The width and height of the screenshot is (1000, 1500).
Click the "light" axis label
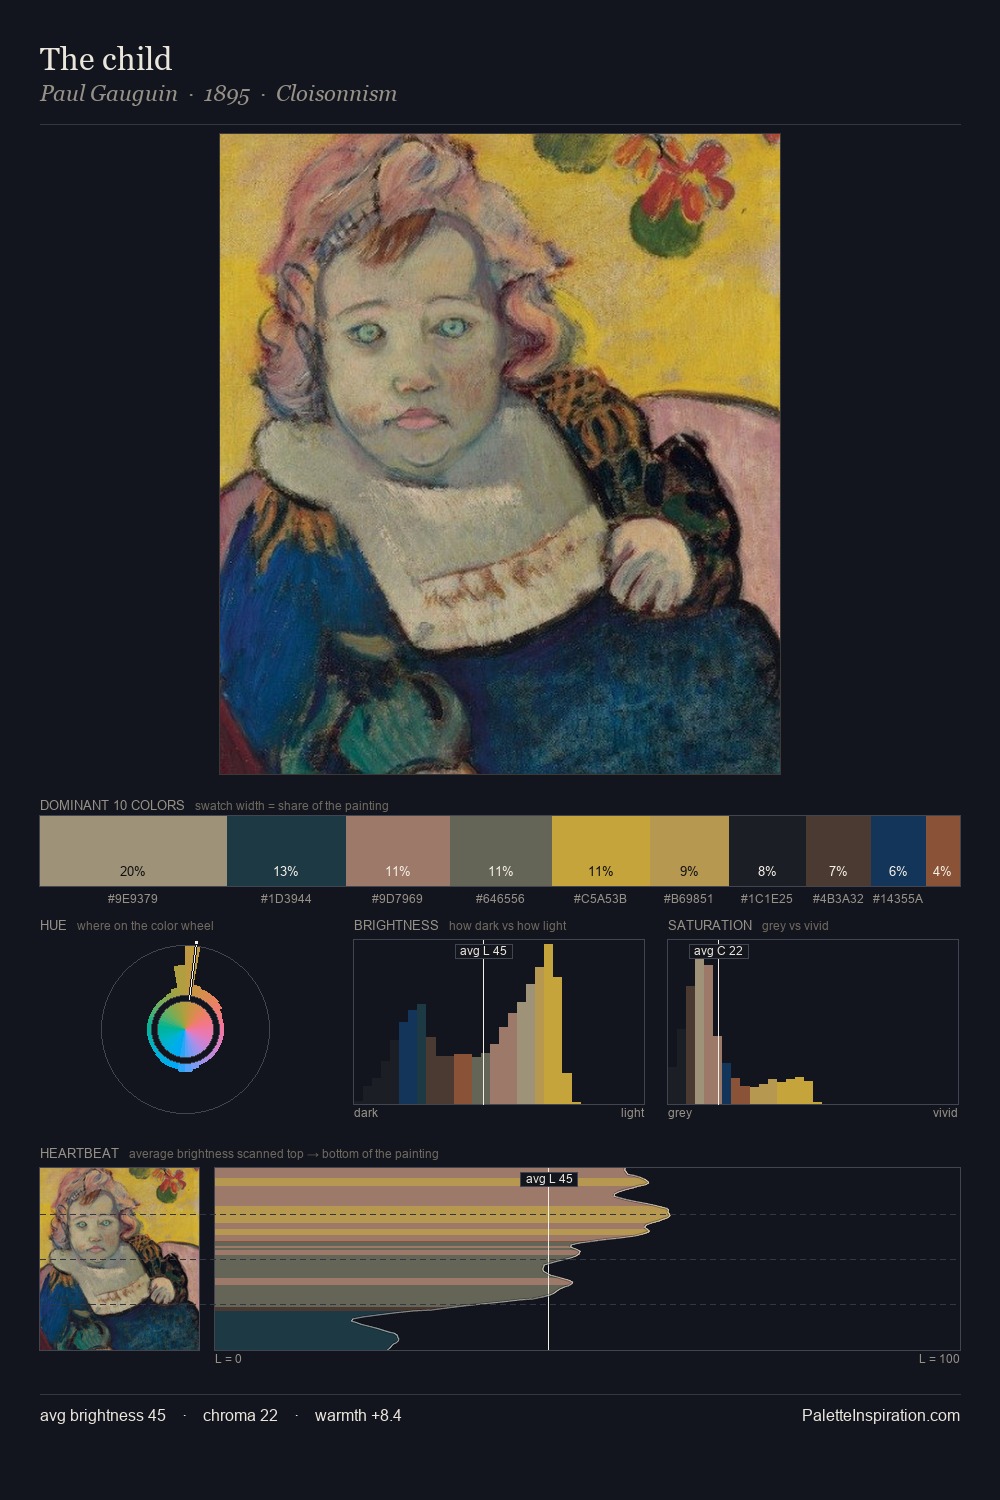[632, 1113]
